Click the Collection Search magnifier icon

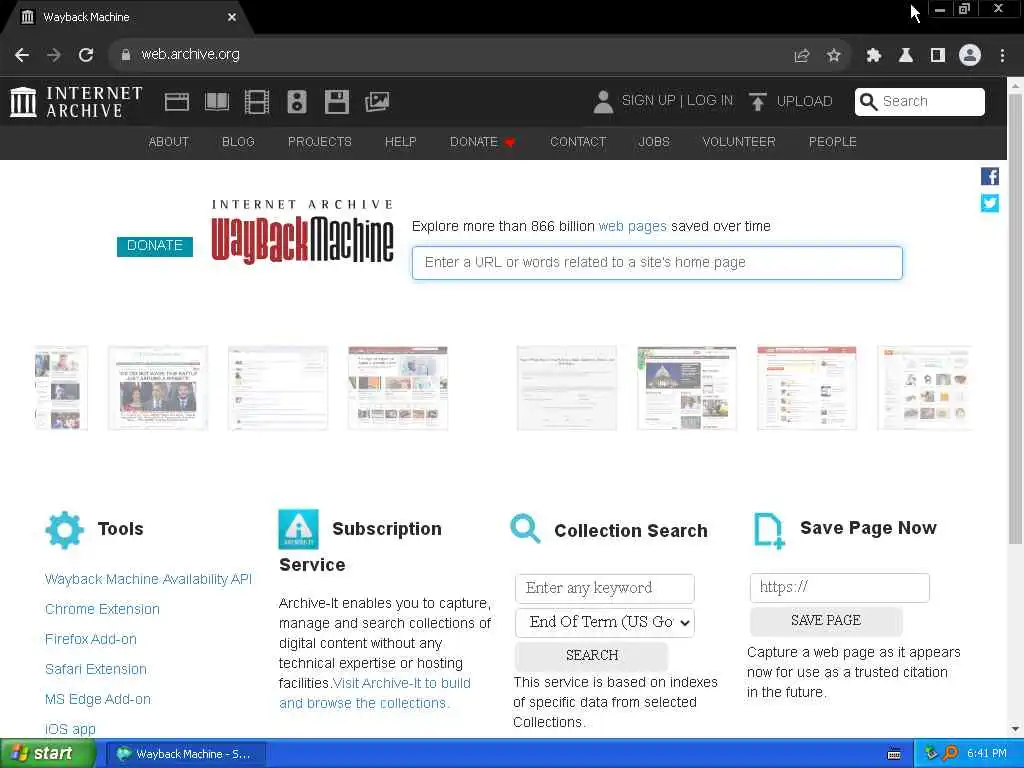(525, 529)
